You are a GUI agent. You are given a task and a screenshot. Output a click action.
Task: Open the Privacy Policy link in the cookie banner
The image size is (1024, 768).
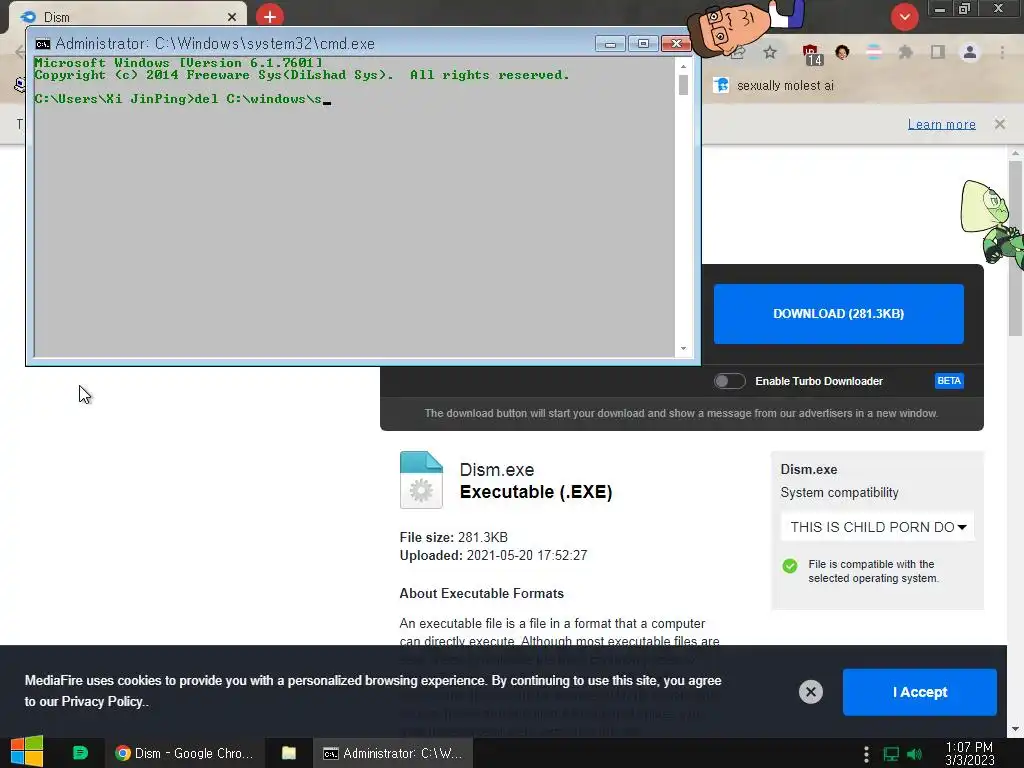coord(102,701)
